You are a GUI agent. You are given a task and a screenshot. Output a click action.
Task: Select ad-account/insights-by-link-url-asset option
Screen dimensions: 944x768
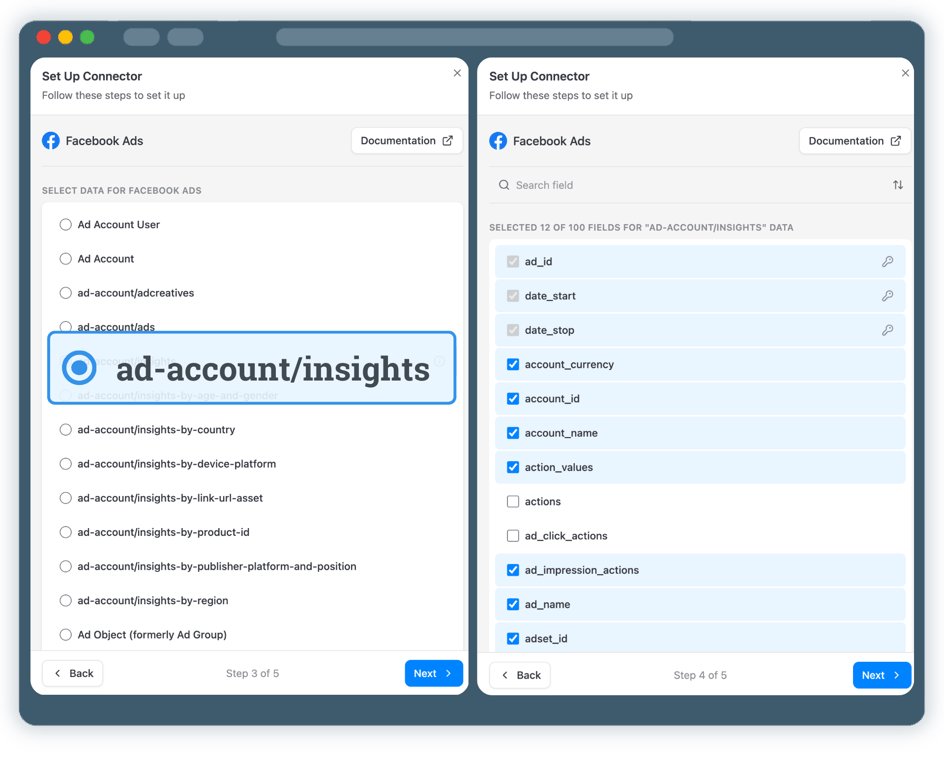(x=66, y=498)
